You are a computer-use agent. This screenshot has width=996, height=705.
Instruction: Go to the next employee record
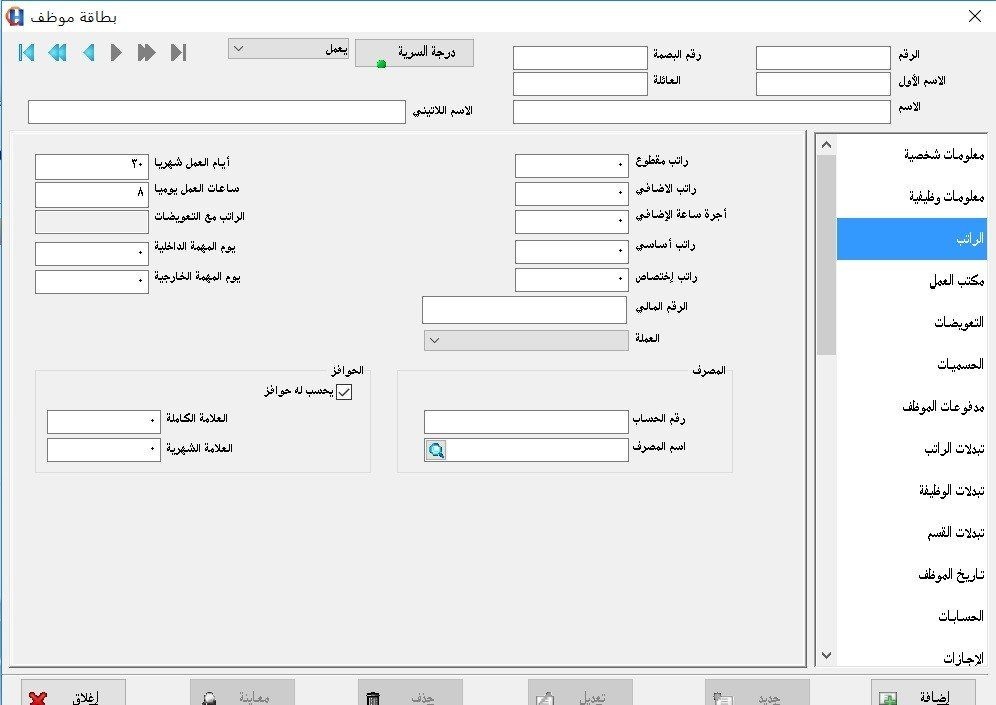[116, 52]
